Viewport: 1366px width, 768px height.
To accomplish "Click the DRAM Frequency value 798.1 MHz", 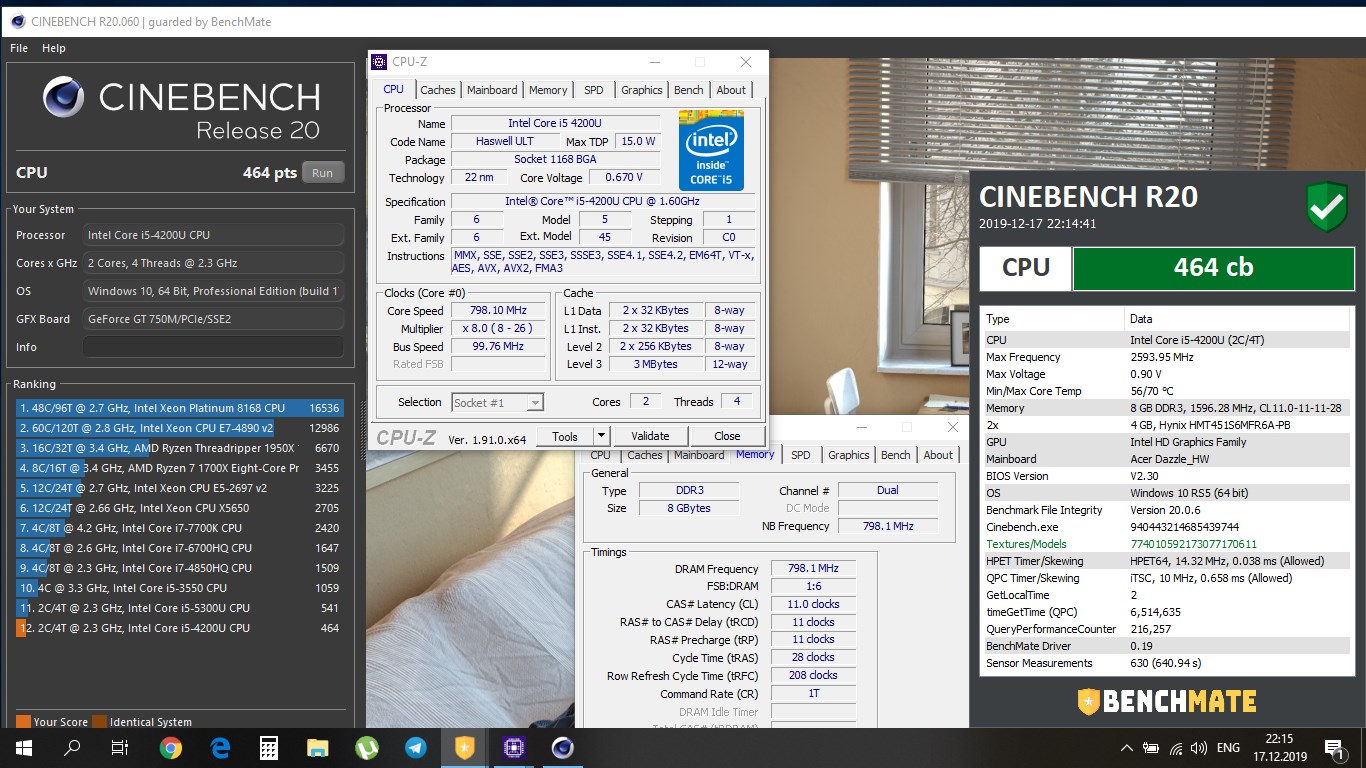I will [812, 568].
